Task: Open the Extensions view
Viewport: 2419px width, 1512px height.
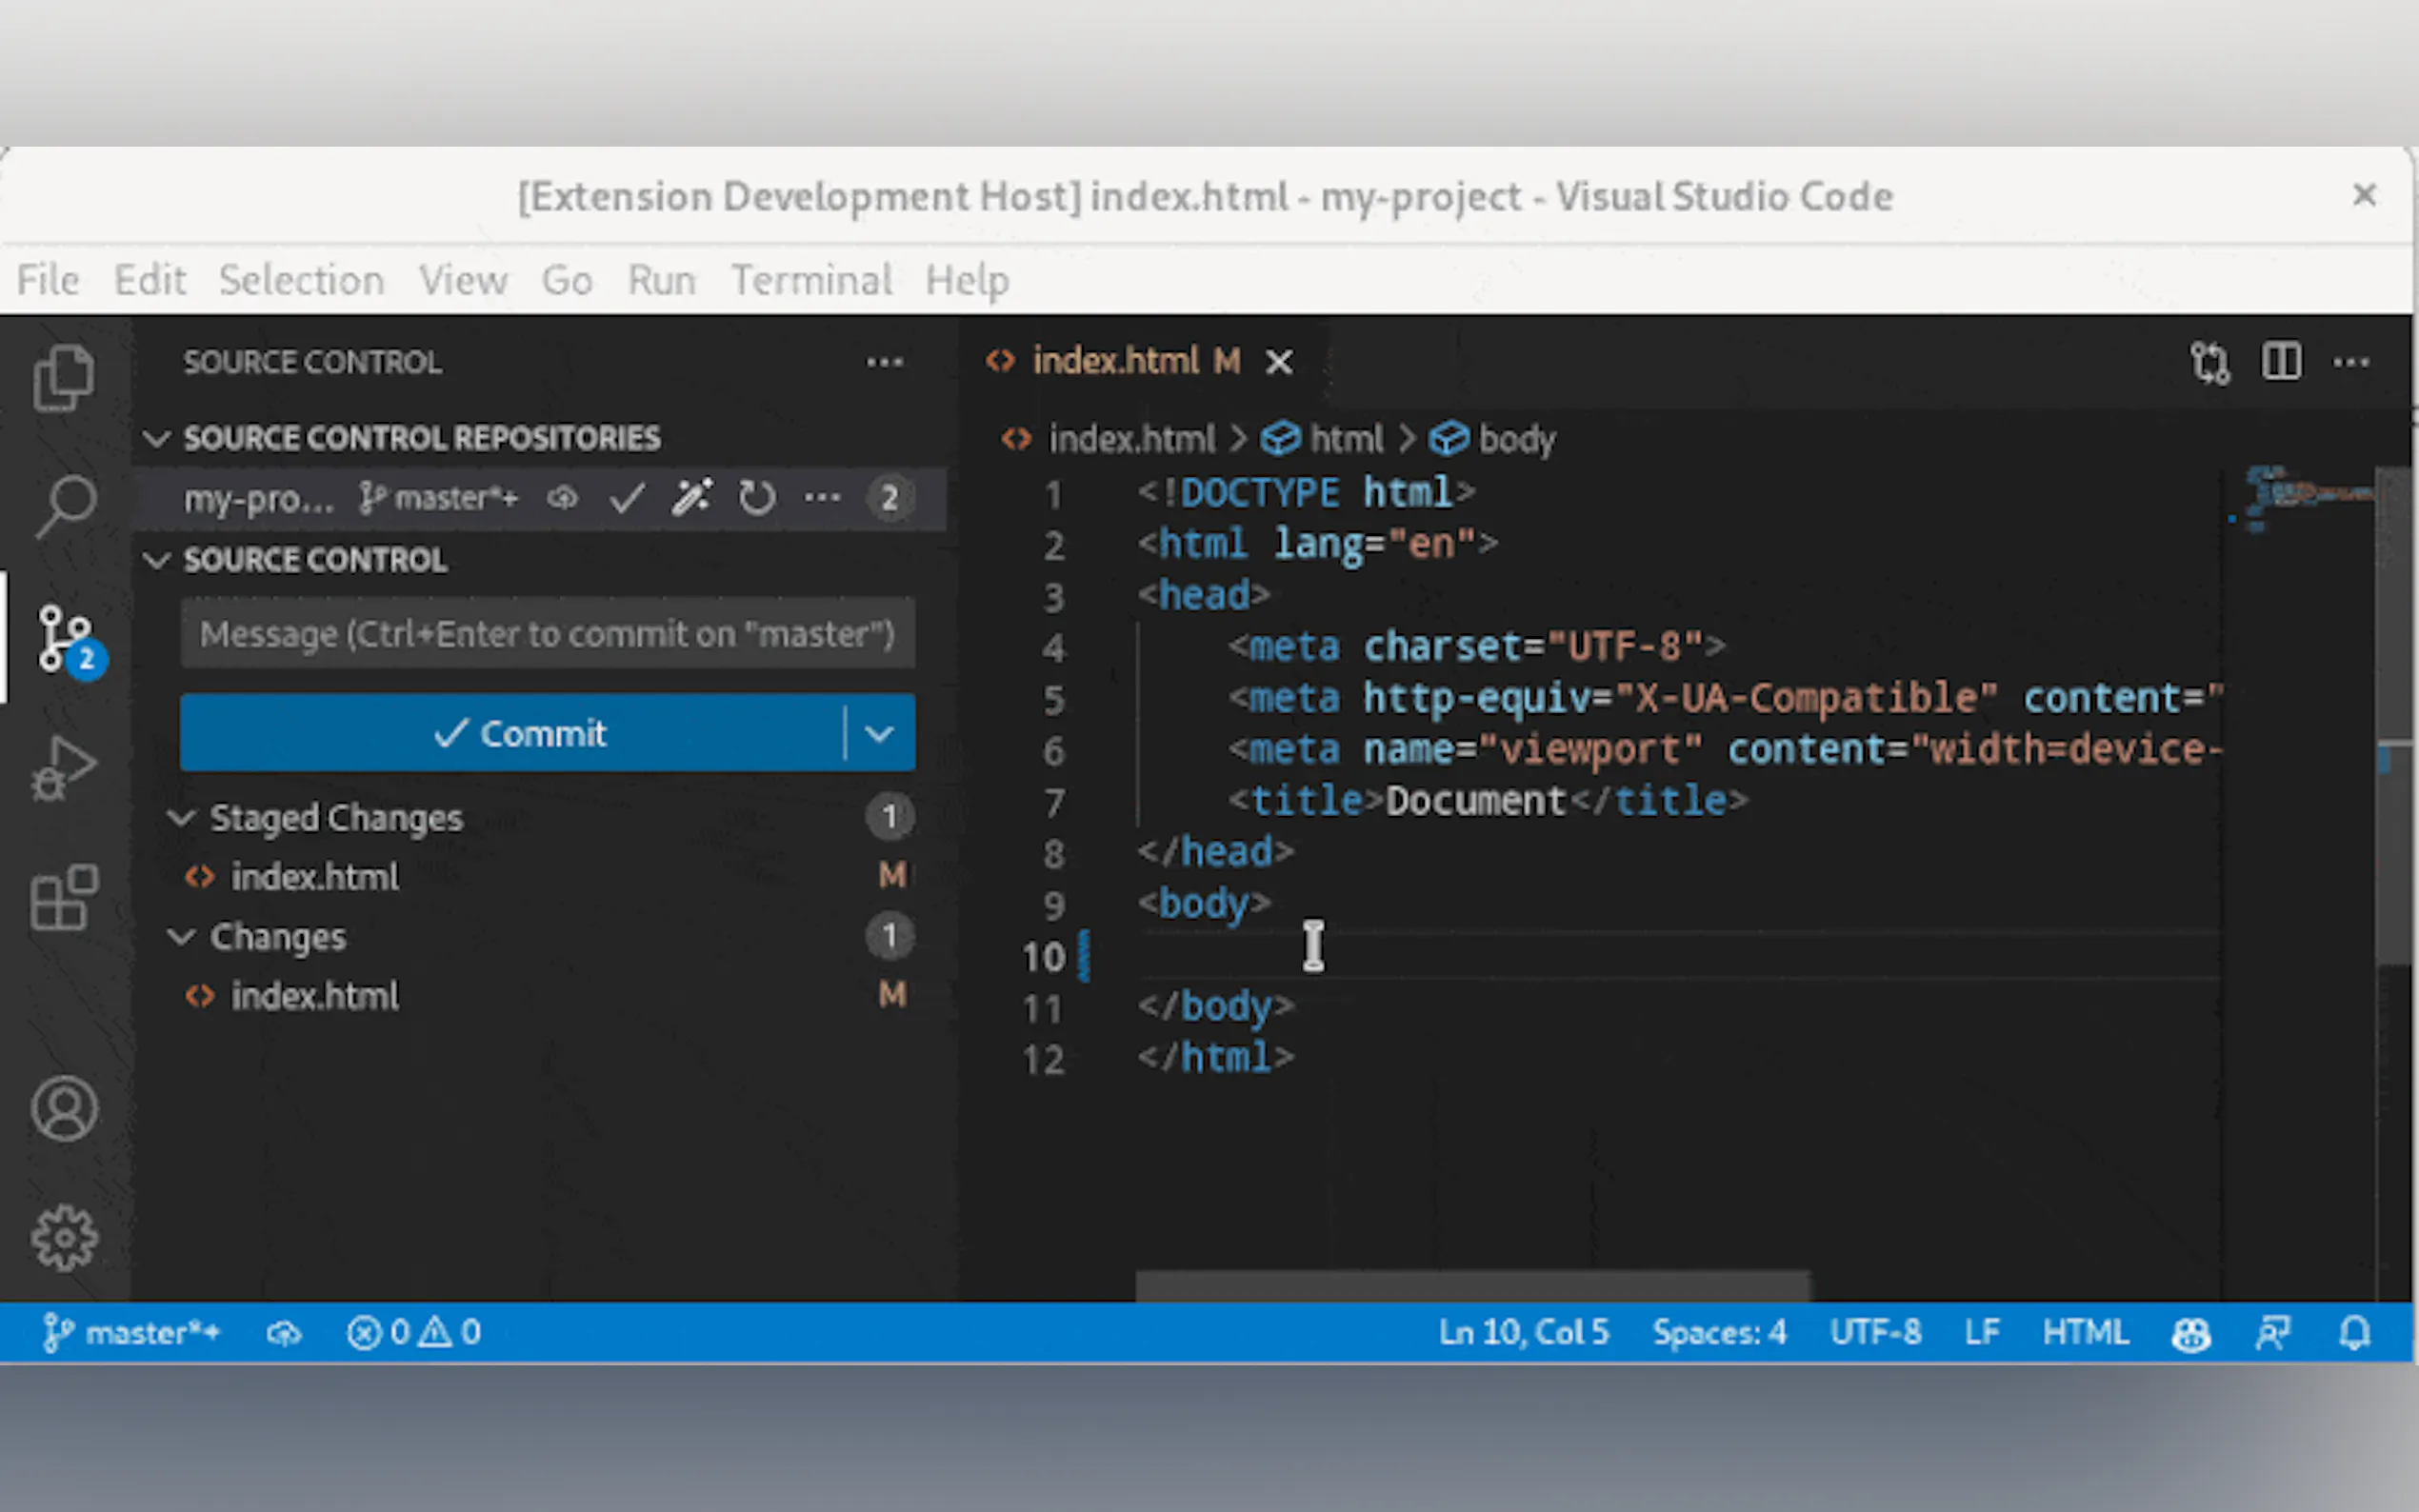Action: pos(64,897)
